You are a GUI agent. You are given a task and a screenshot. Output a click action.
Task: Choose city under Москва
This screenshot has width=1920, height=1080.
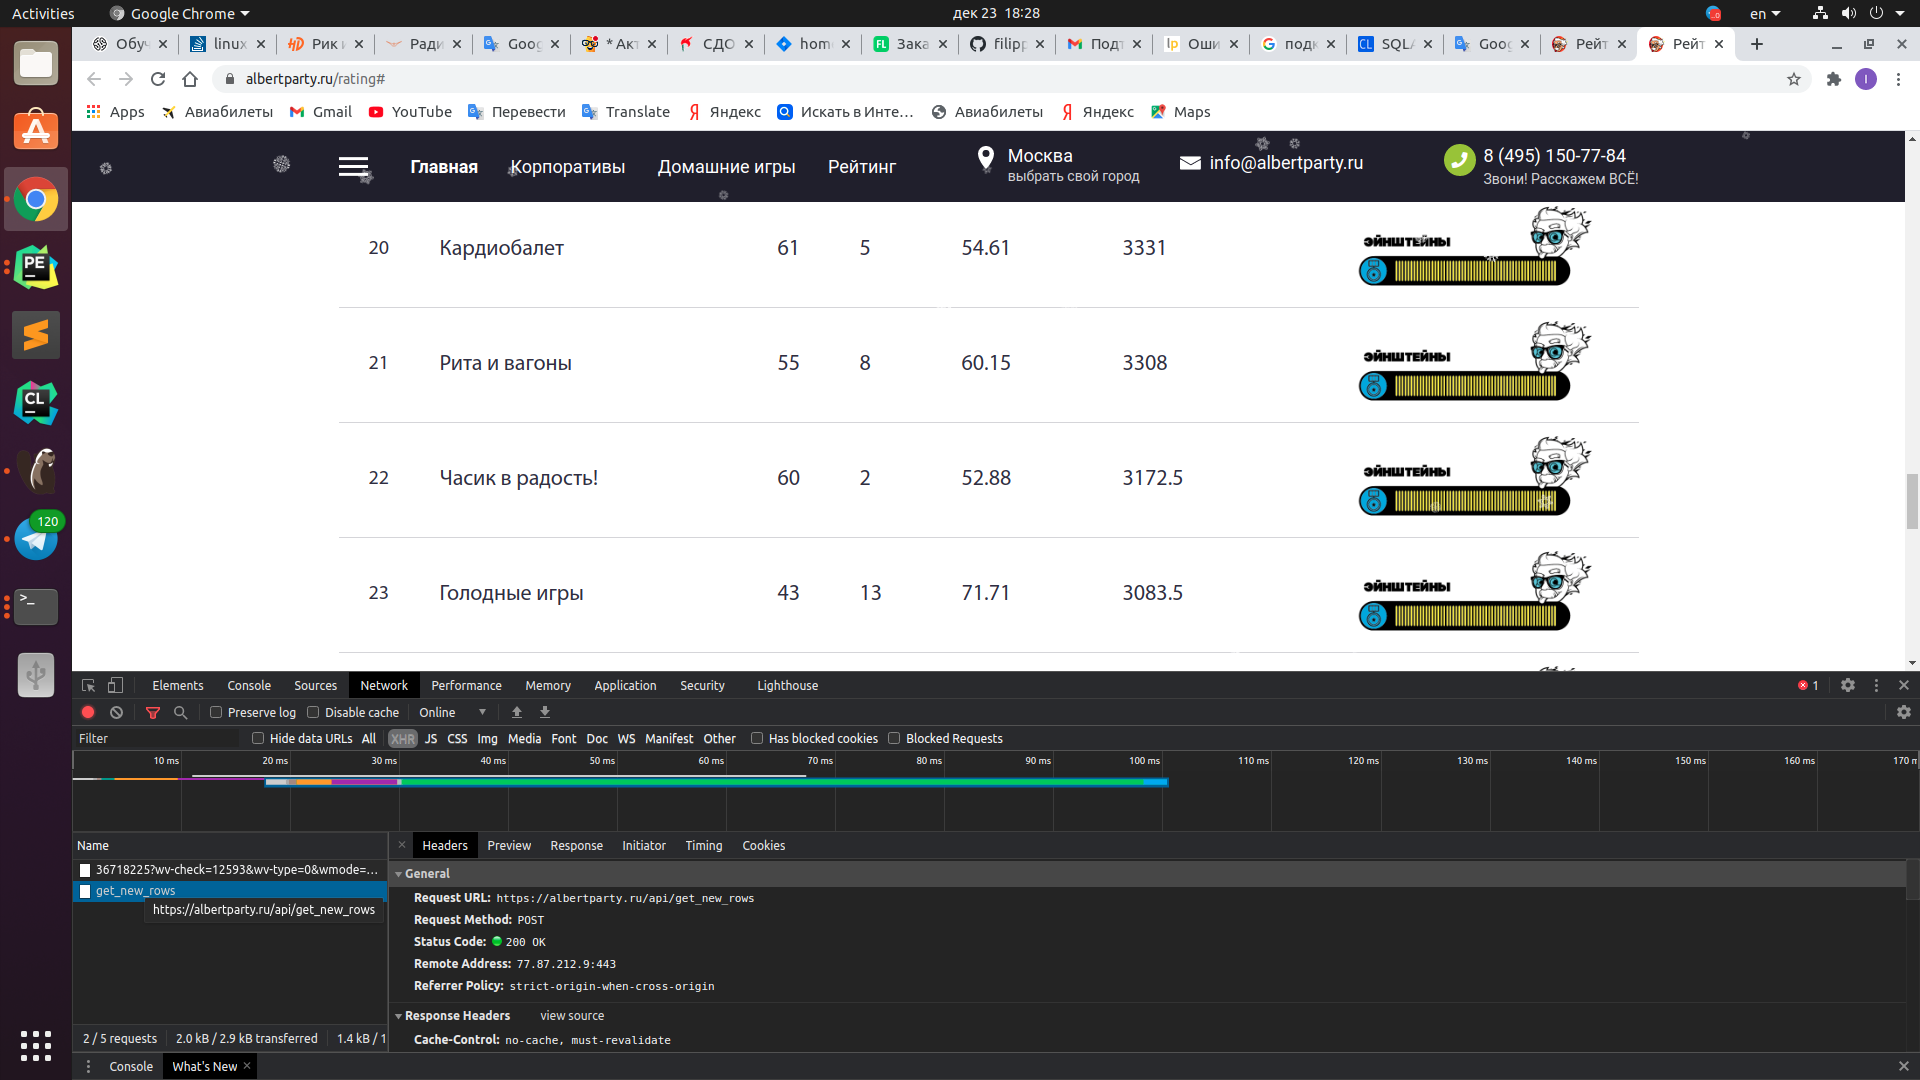click(1073, 176)
